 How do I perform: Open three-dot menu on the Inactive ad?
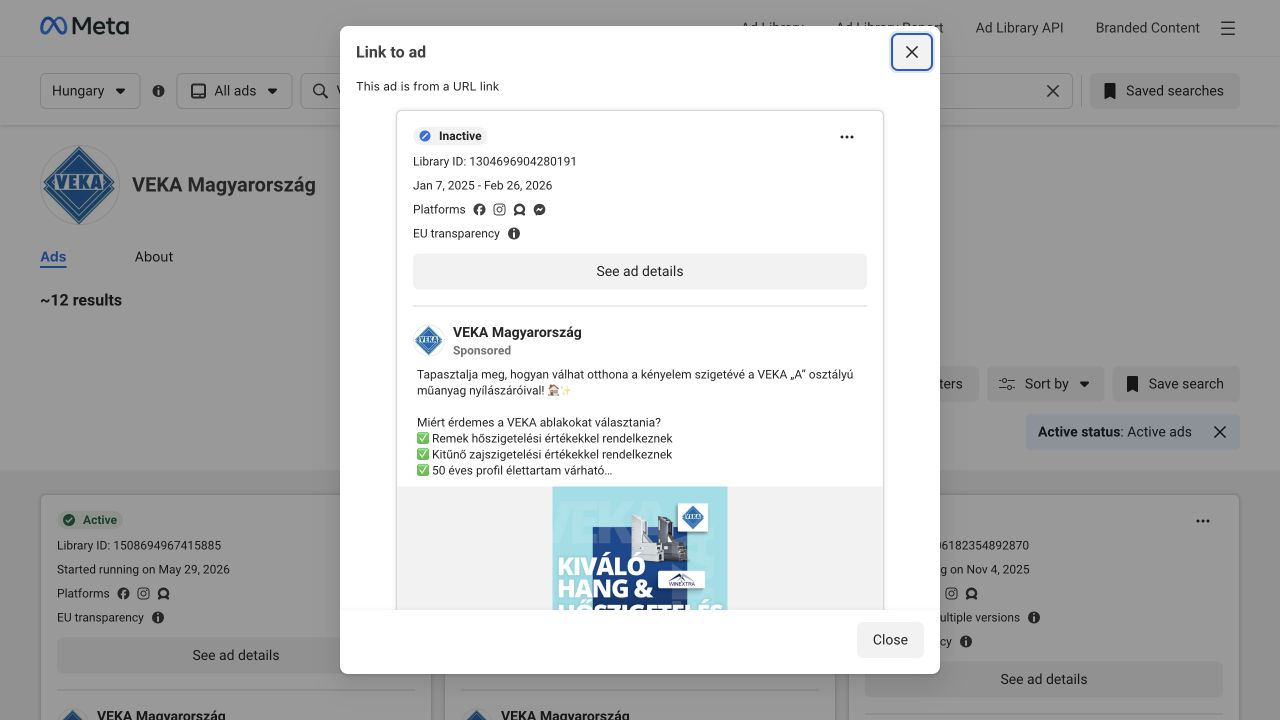click(847, 137)
